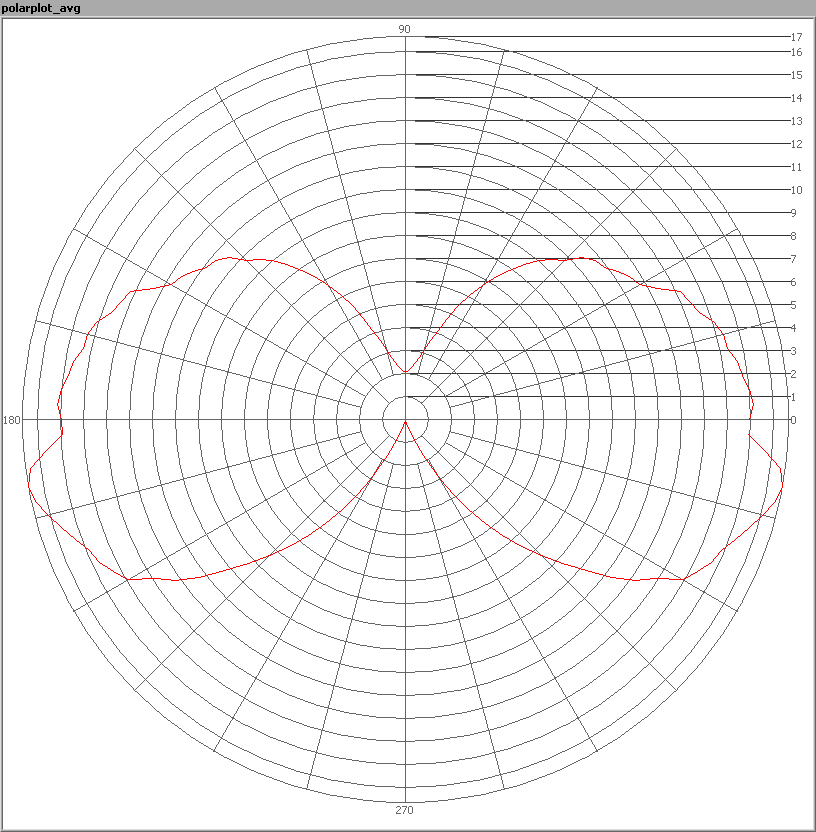Click the 180 degree angle label
Screen dimensions: 816x832
coord(12,420)
